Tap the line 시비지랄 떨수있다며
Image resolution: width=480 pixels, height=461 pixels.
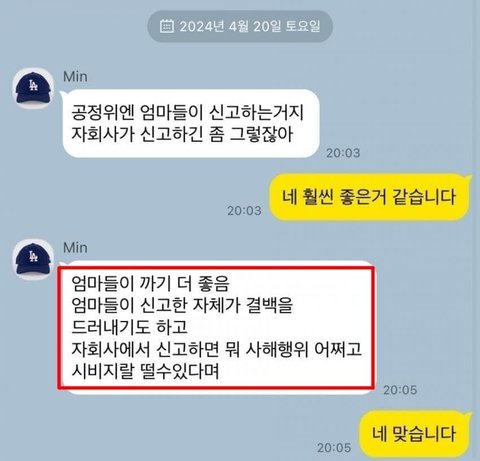click(145, 371)
